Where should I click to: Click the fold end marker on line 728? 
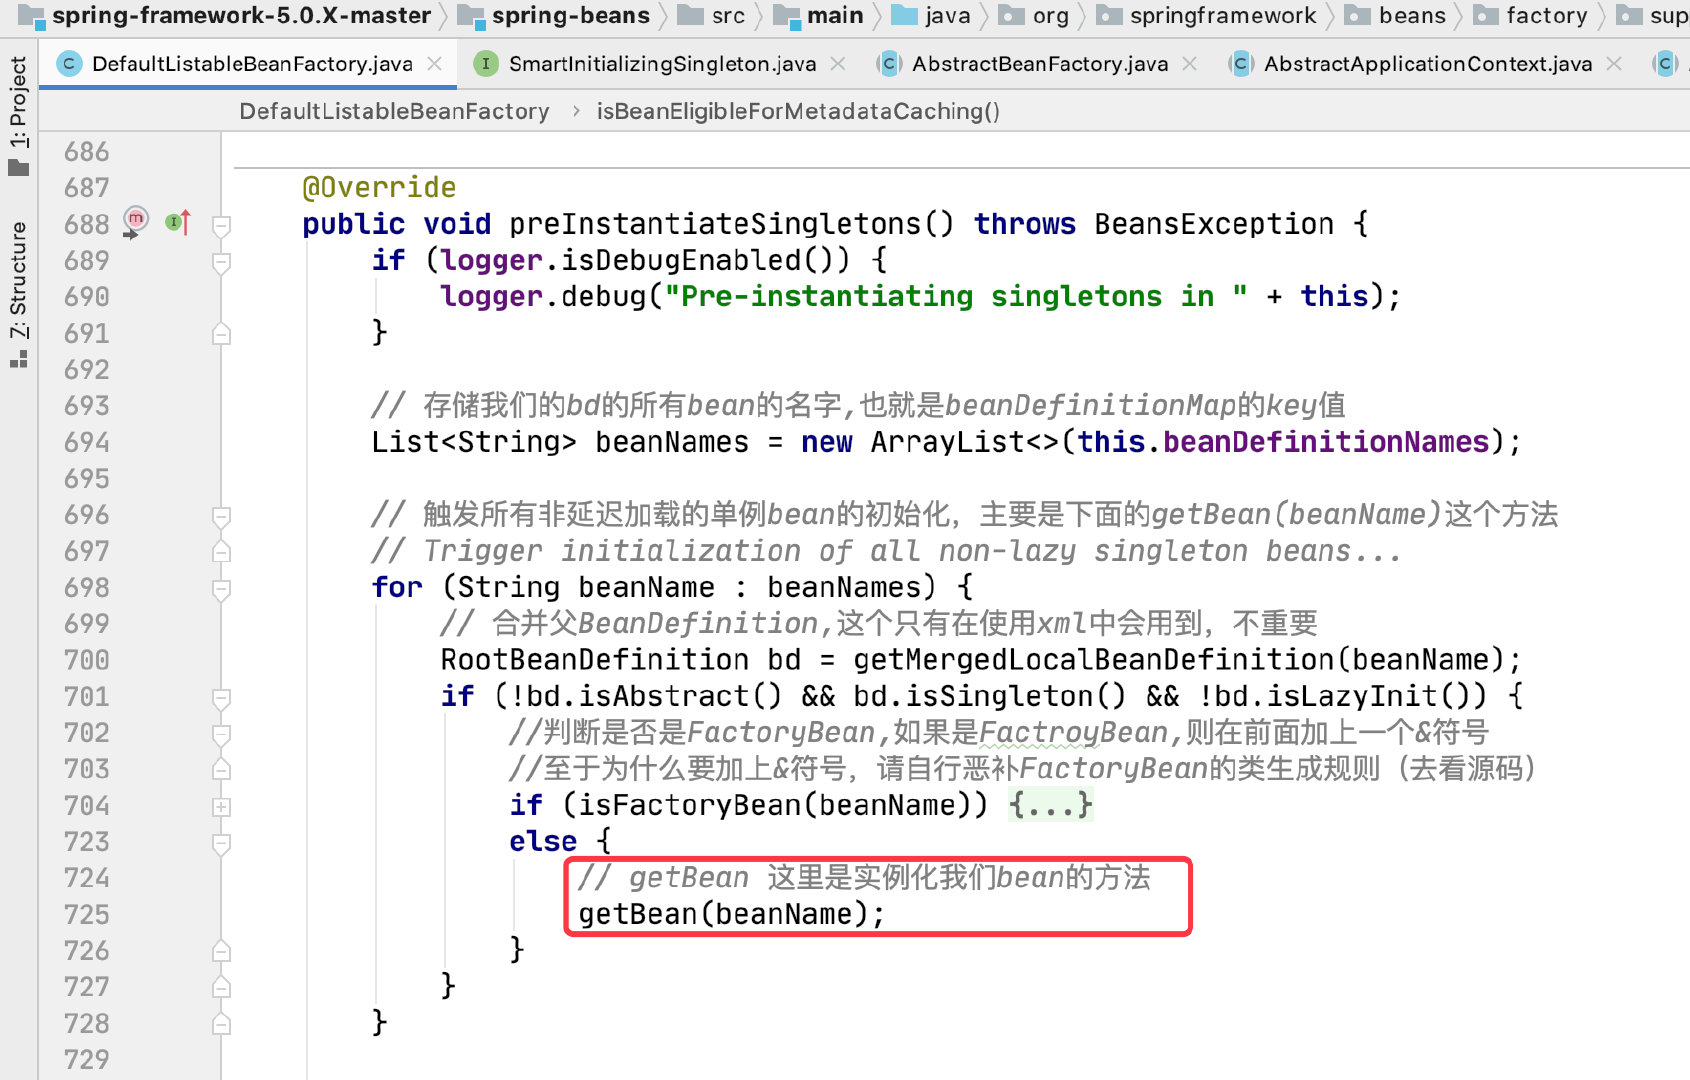(222, 1025)
